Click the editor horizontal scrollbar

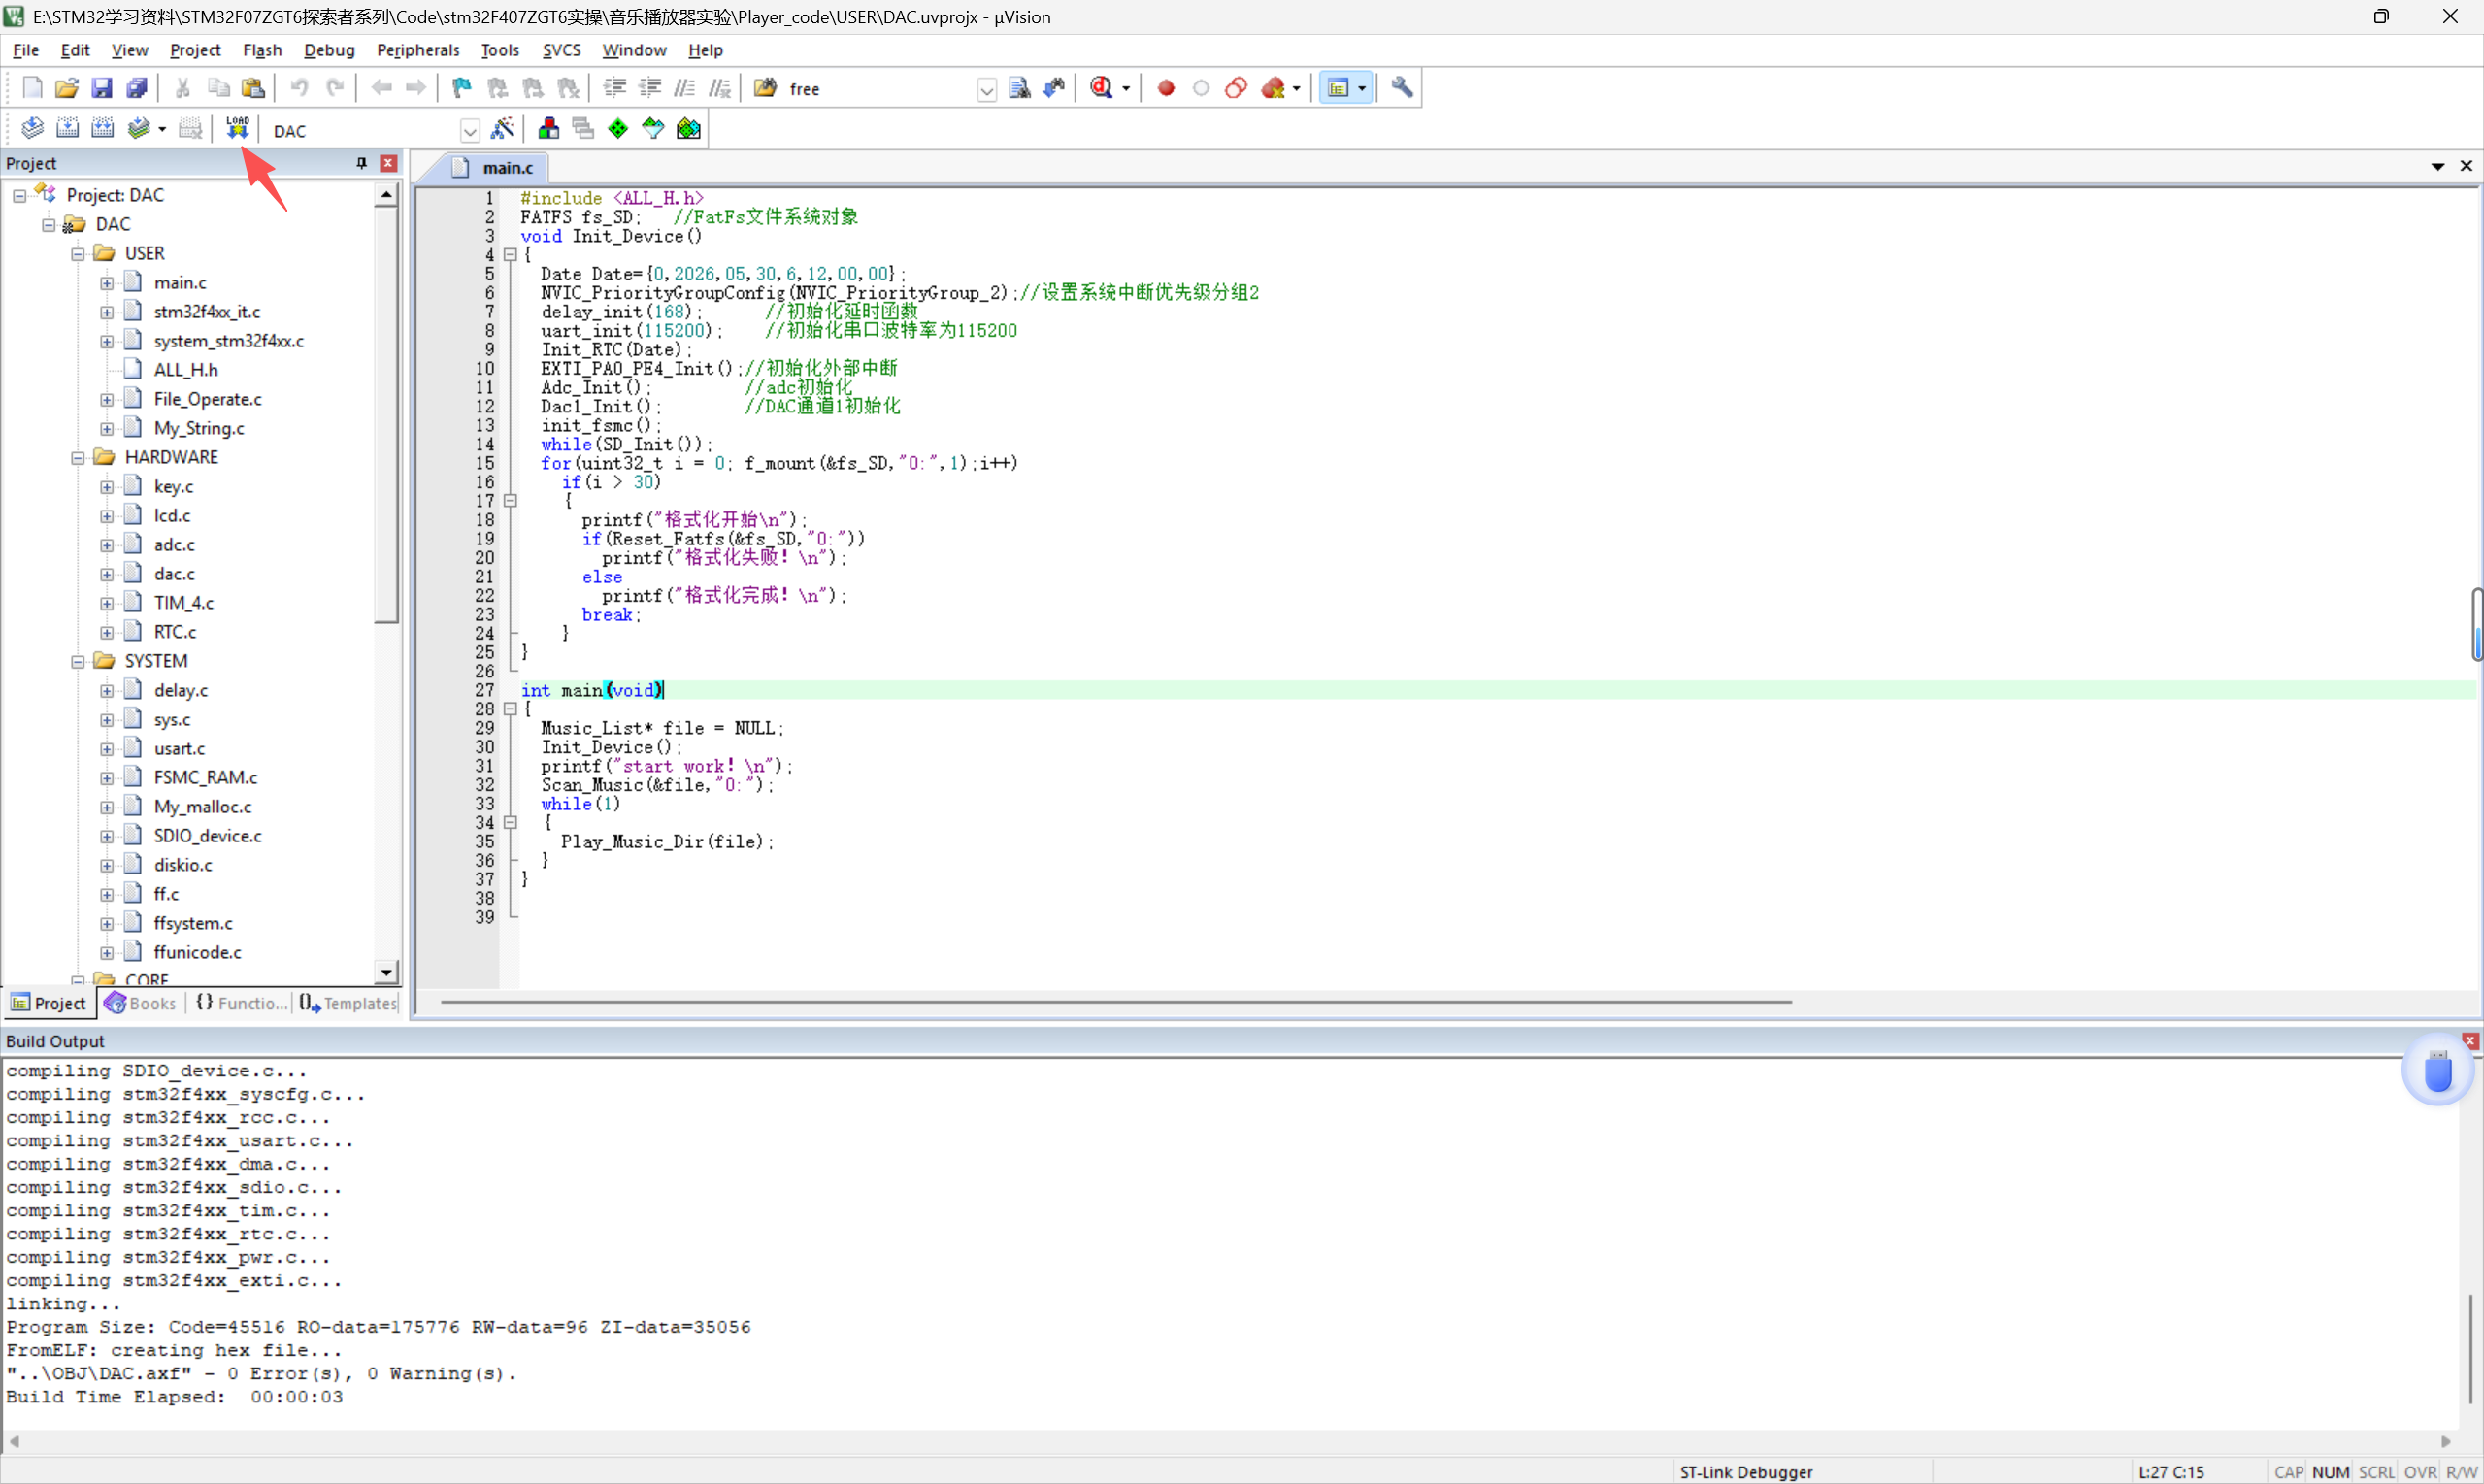1116,1001
